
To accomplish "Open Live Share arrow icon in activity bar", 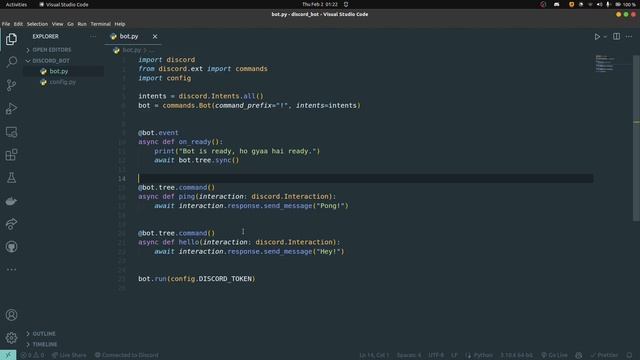I will coord(11,224).
